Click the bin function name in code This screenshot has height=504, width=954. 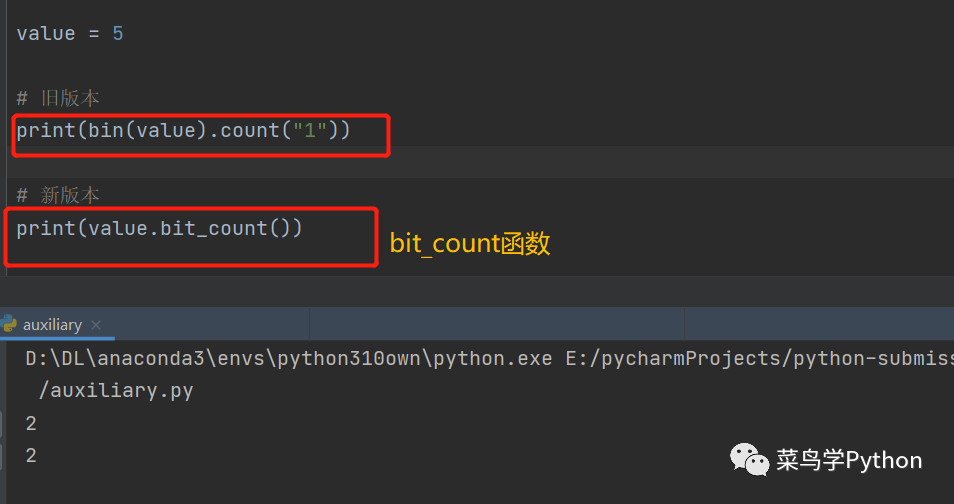(106, 130)
